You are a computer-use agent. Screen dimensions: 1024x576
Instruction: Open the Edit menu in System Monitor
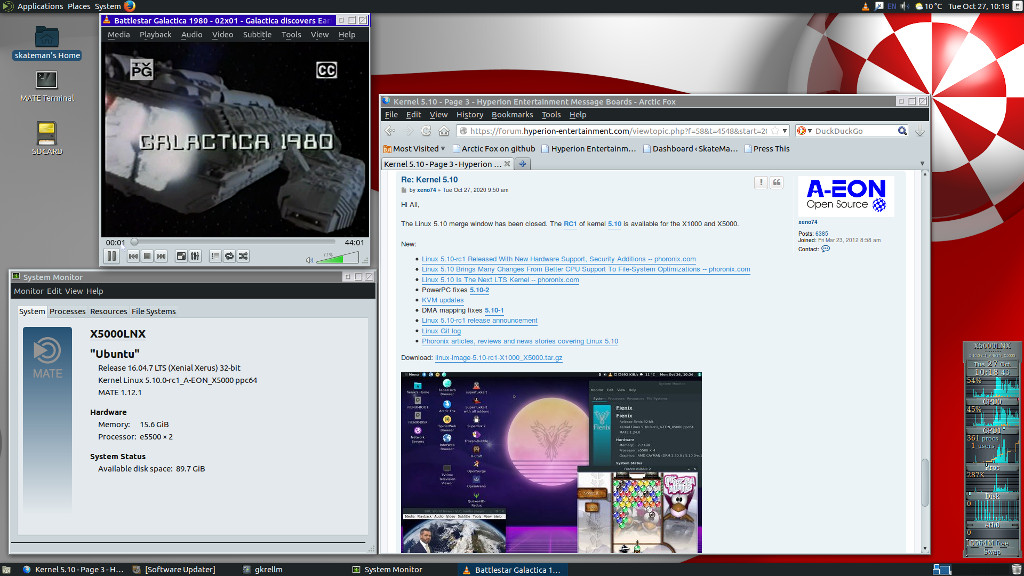[x=54, y=291]
